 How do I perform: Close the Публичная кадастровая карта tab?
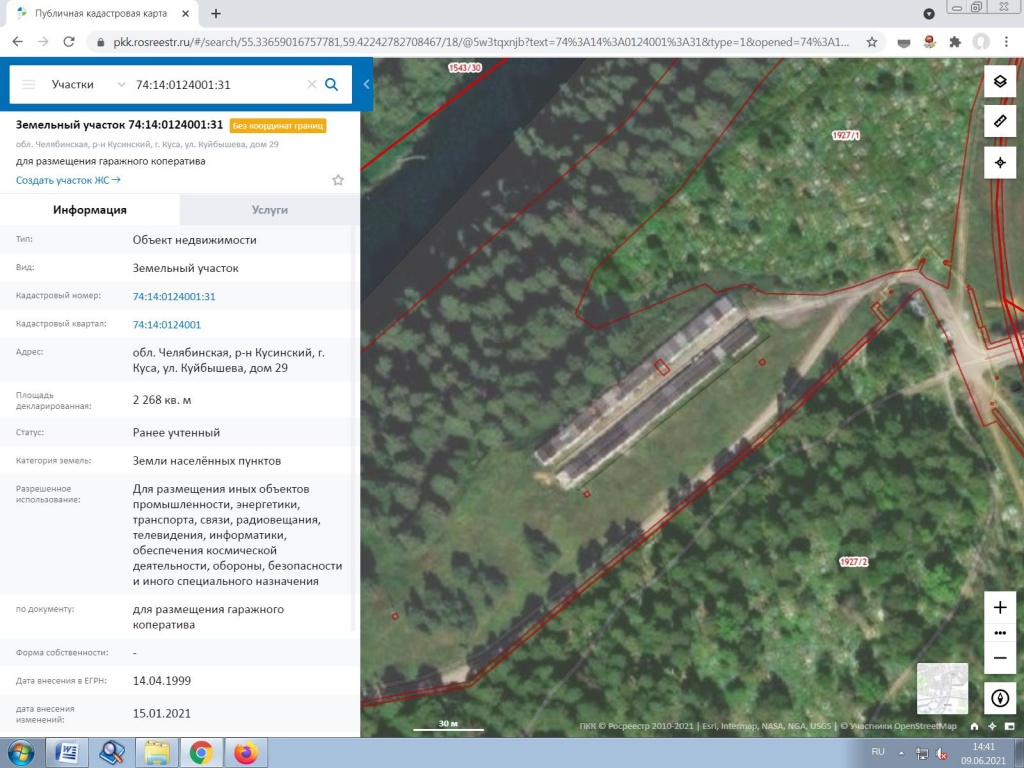(185, 13)
